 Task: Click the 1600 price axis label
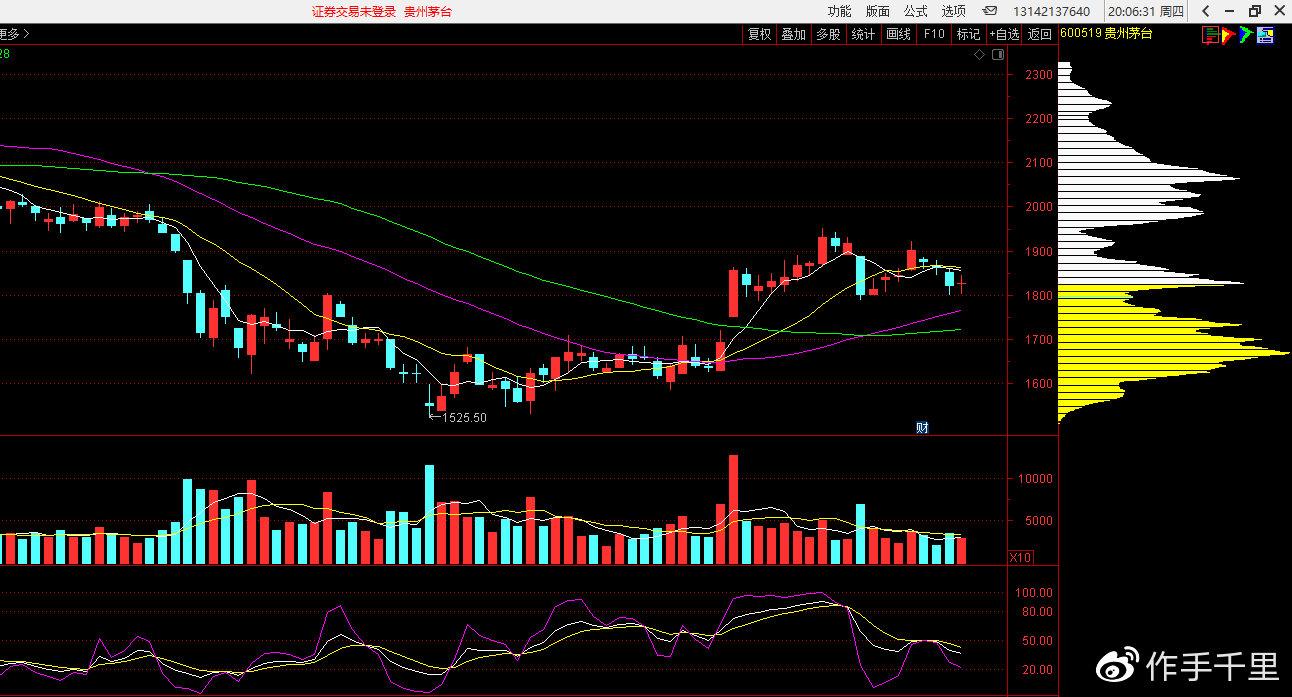[x=1038, y=384]
